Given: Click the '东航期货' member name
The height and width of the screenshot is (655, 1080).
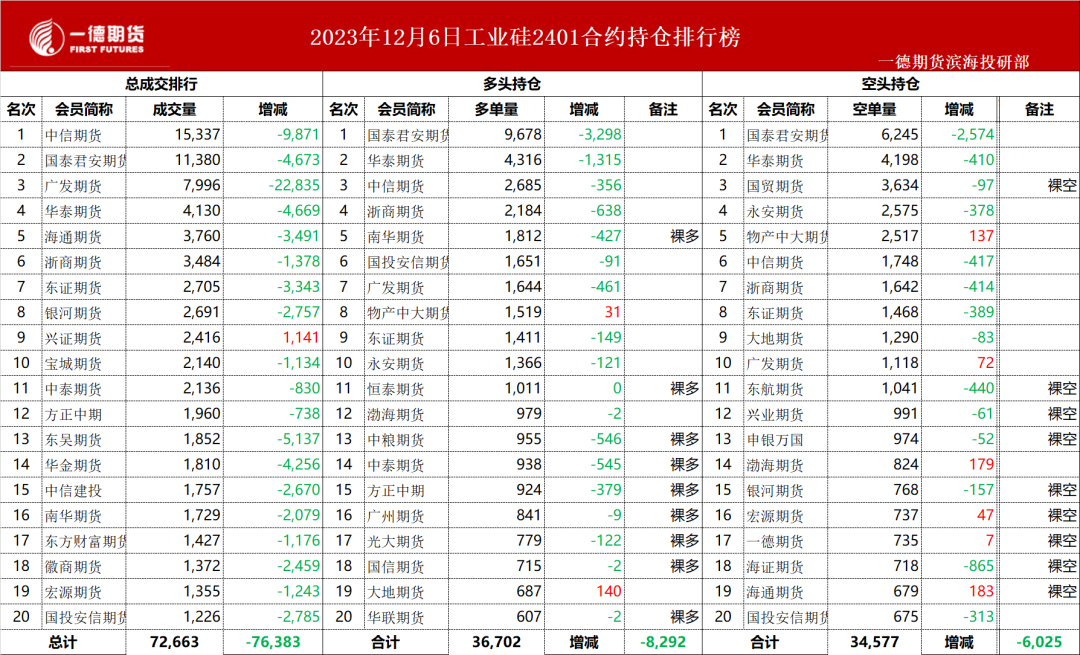Looking at the screenshot, I should [775, 389].
